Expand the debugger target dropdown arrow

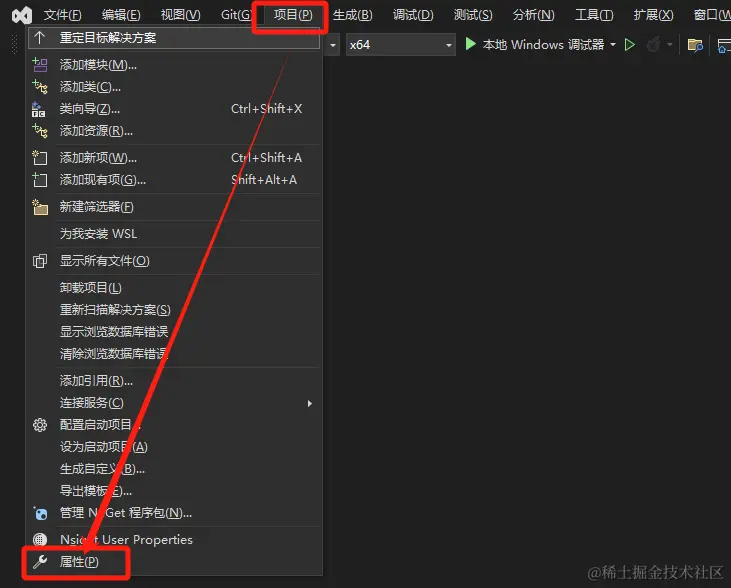coord(613,45)
